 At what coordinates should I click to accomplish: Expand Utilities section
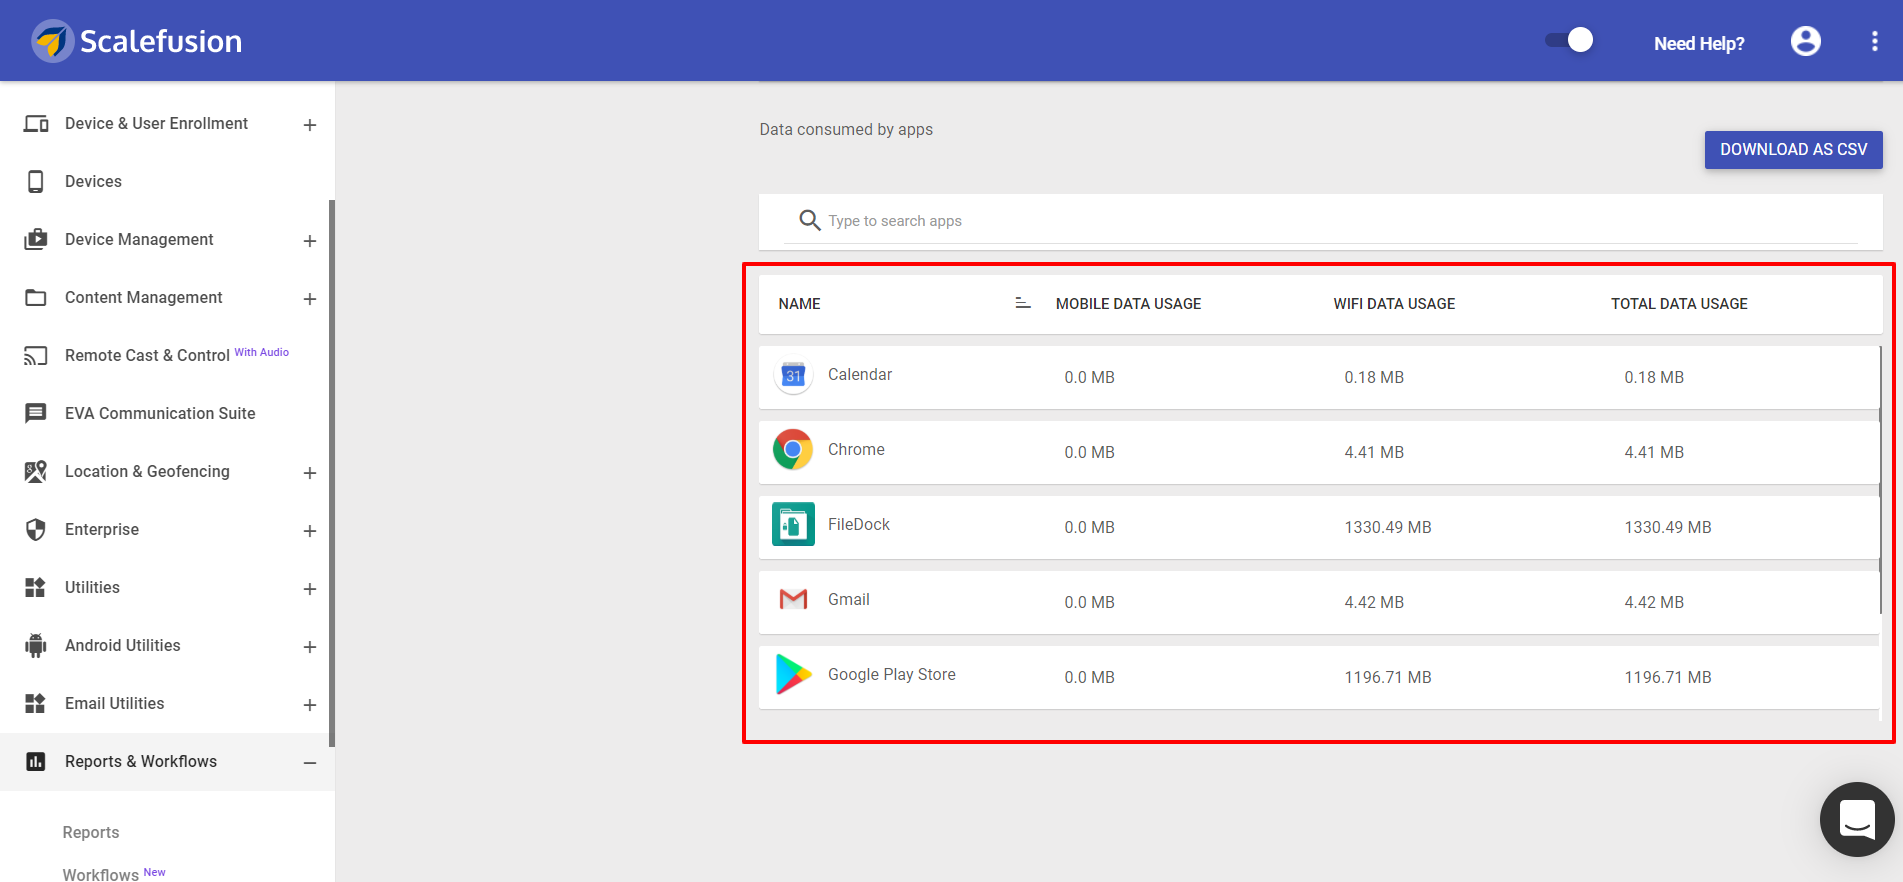[310, 589]
